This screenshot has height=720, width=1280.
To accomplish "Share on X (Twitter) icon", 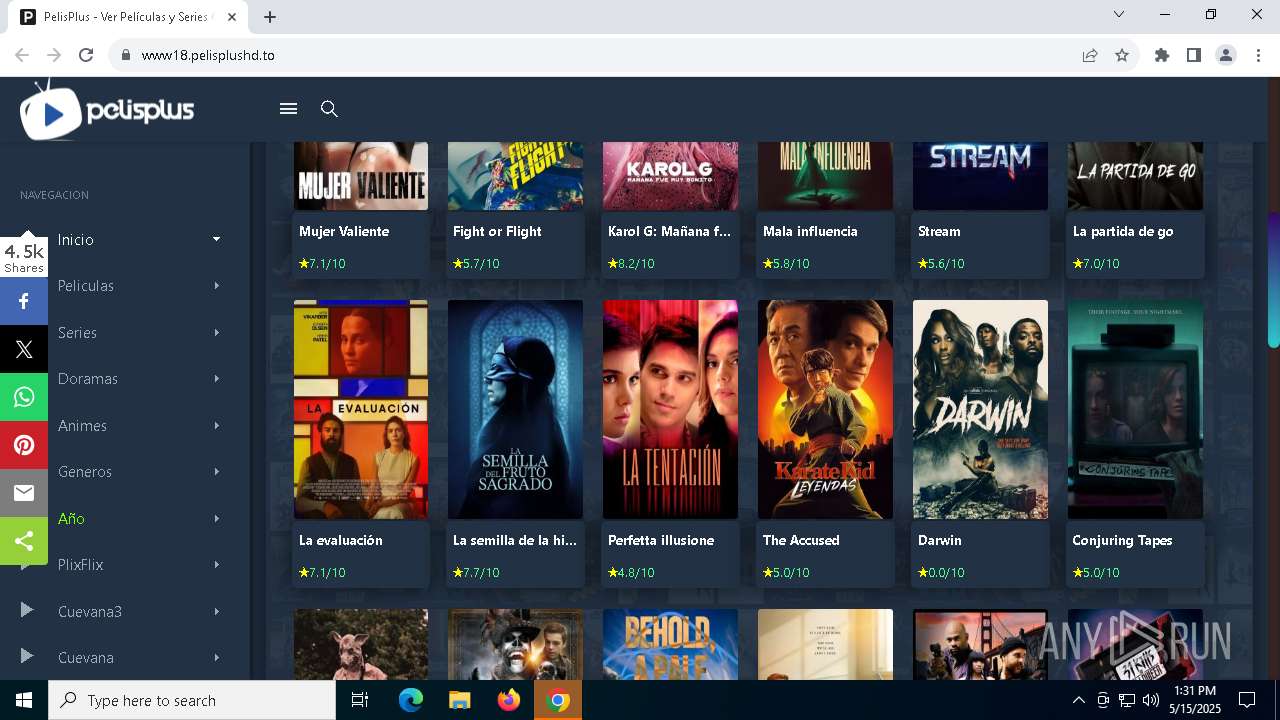I will pos(24,349).
